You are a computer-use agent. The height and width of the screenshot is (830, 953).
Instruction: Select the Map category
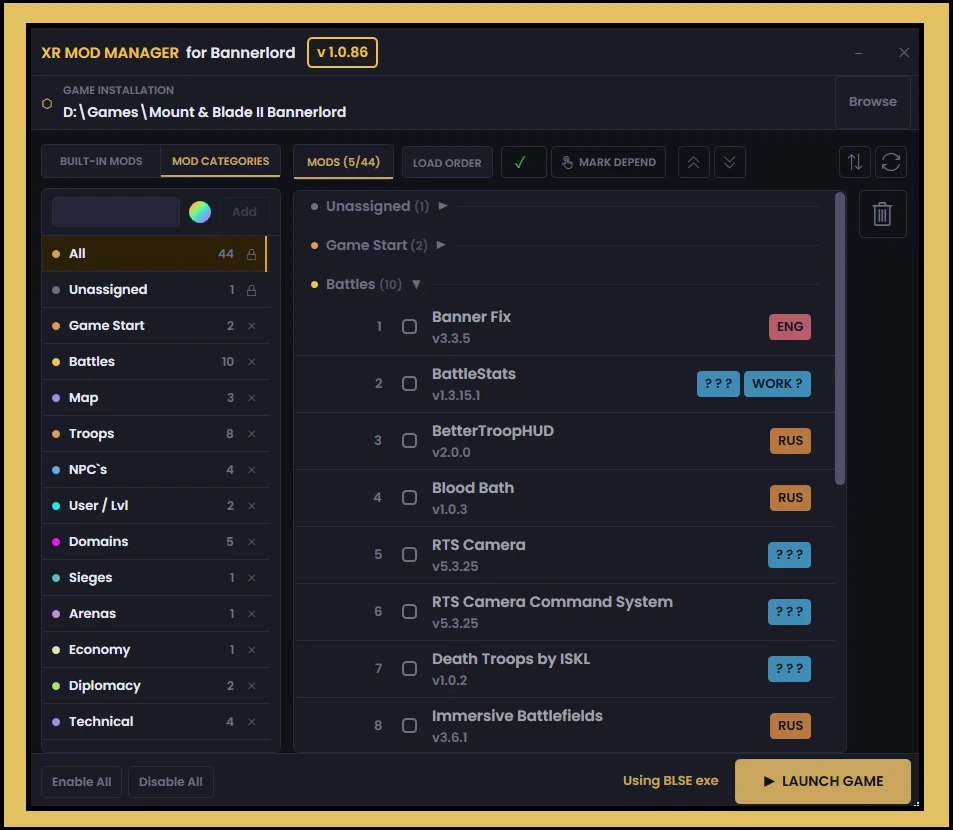pyautogui.click(x=156, y=397)
